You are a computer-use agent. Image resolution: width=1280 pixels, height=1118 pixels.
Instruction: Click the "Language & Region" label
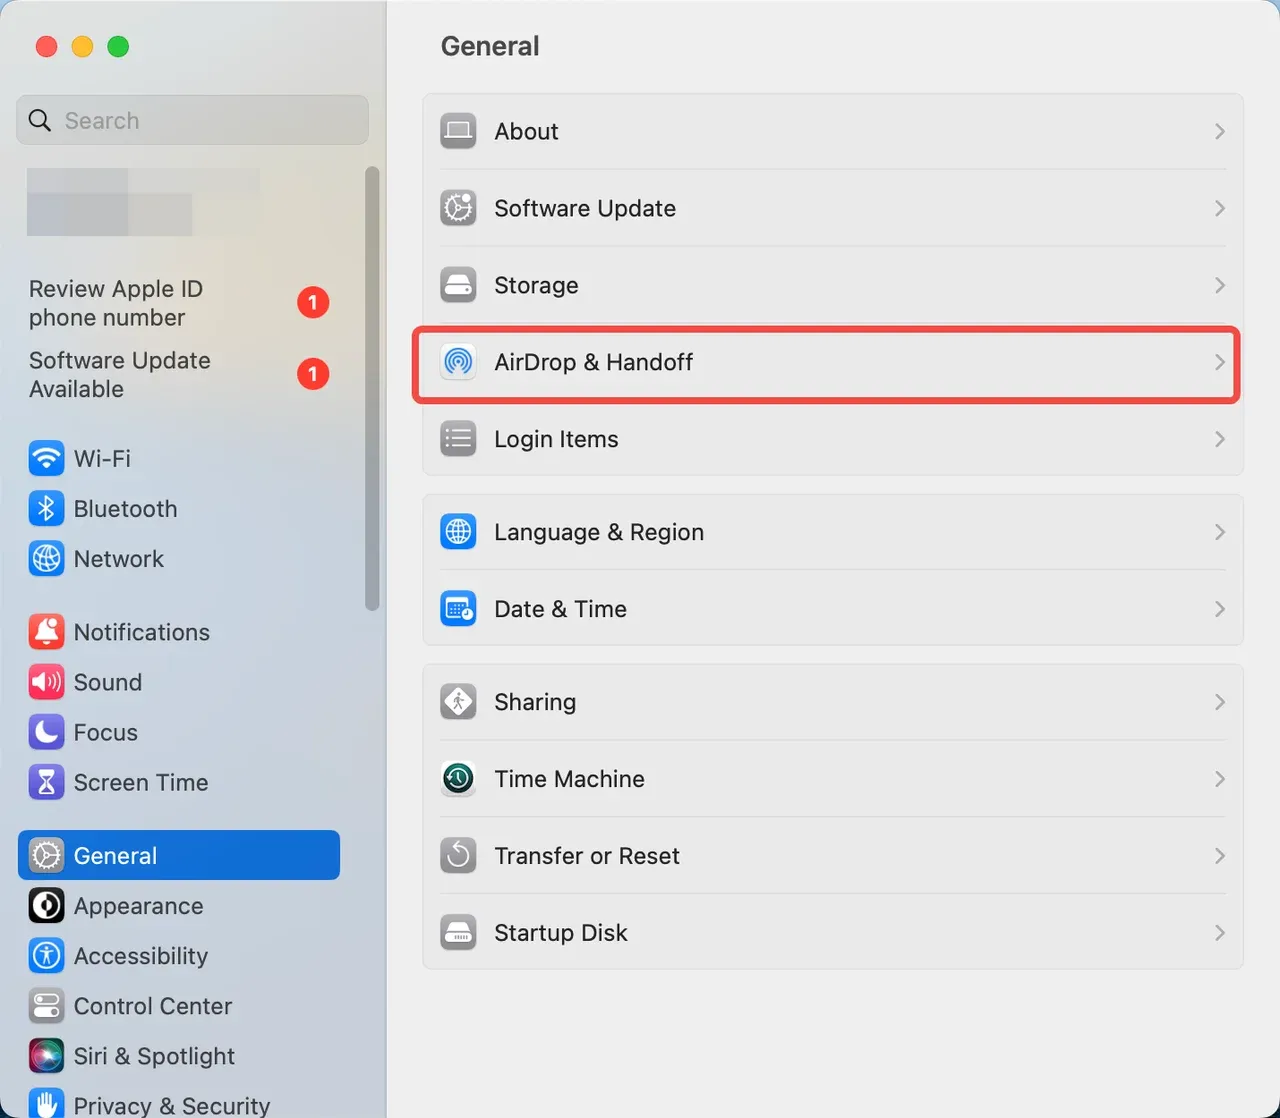[x=599, y=532]
